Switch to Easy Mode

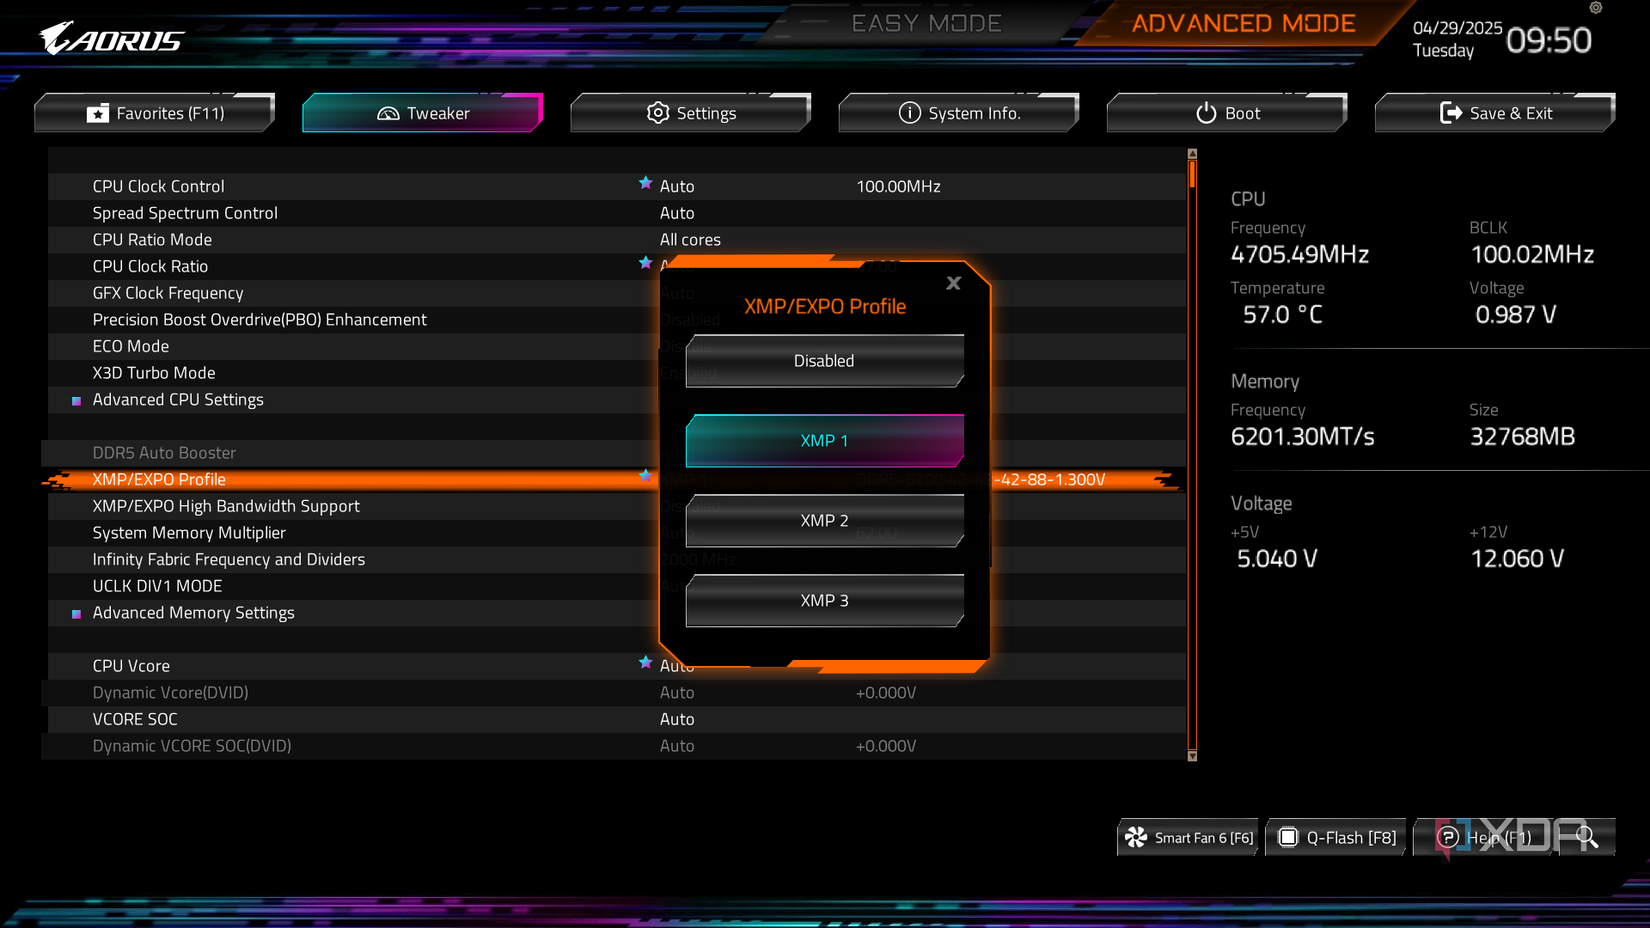[x=925, y=23]
